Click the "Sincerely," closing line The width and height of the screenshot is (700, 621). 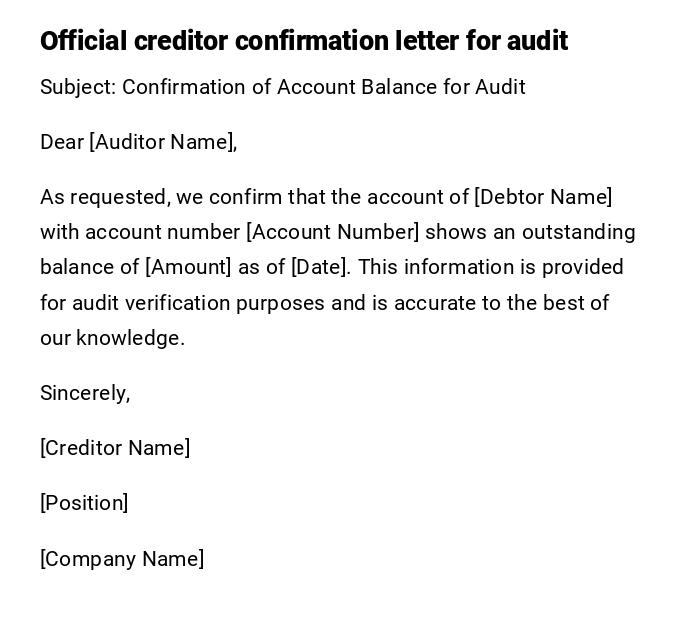tap(85, 393)
